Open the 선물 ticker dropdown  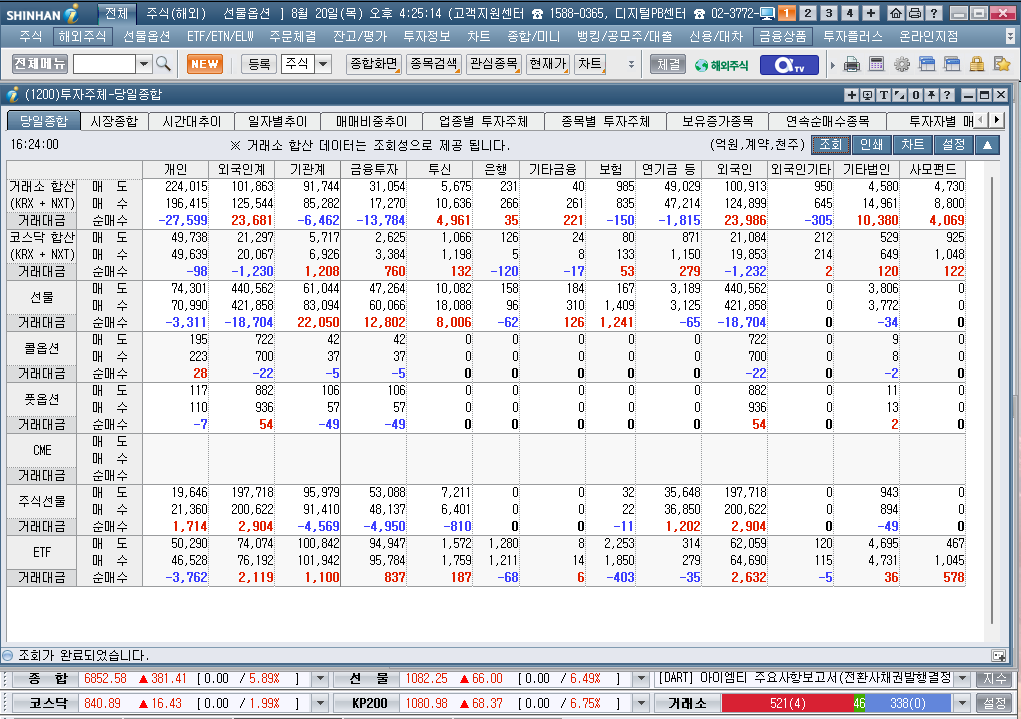coord(641,679)
